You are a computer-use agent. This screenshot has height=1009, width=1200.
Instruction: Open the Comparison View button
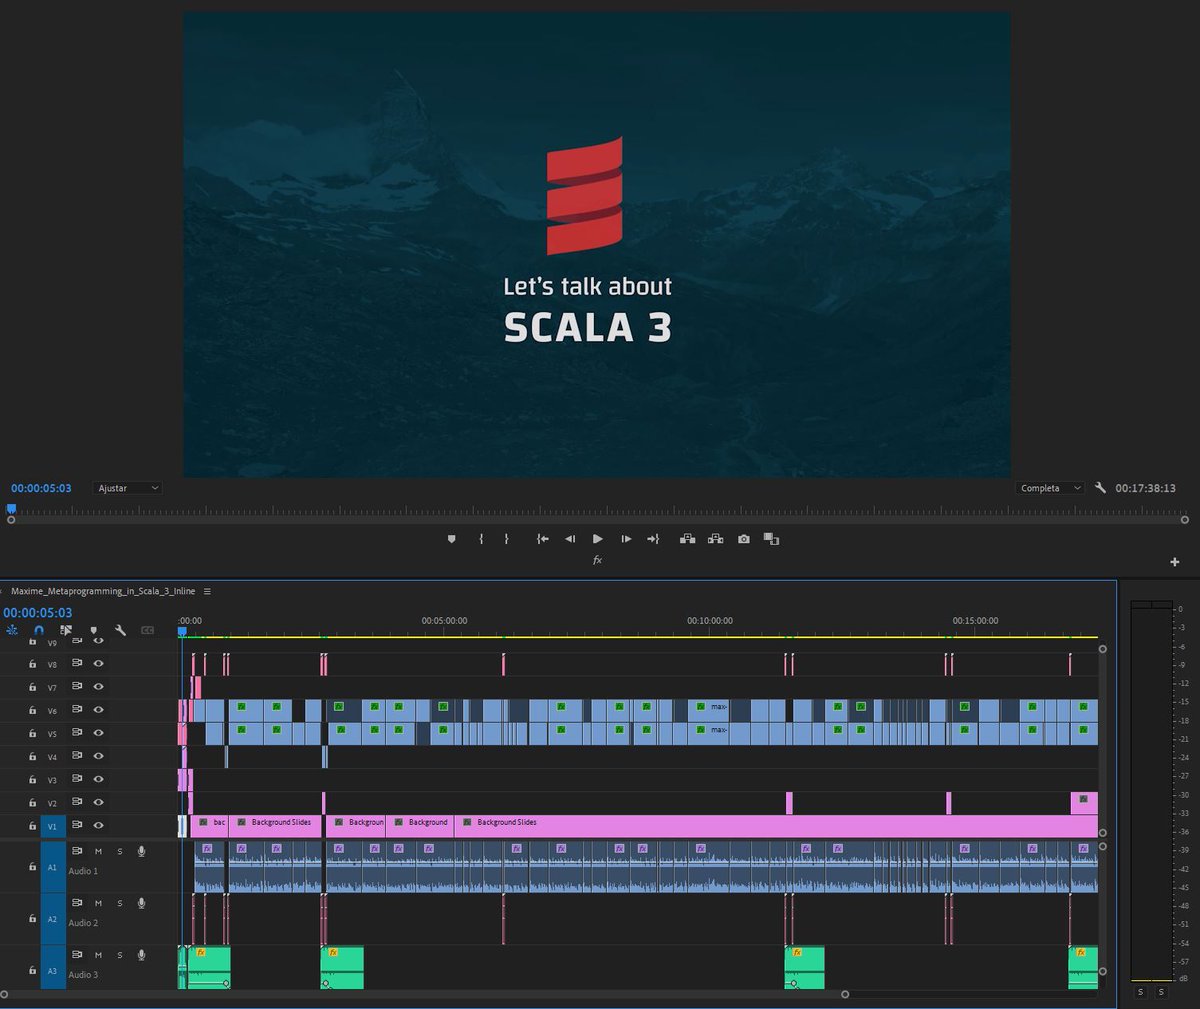click(771, 539)
